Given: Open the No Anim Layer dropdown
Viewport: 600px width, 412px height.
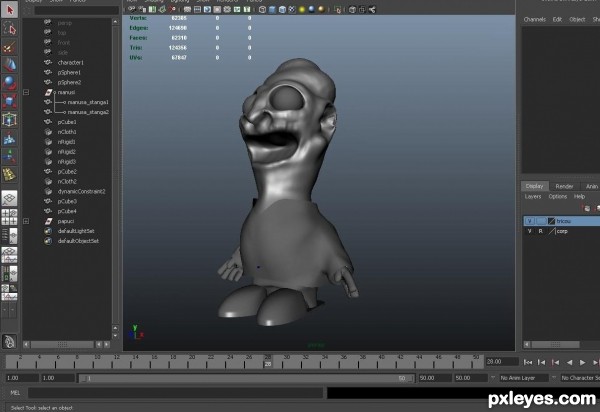Looking at the screenshot, I should [x=524, y=378].
